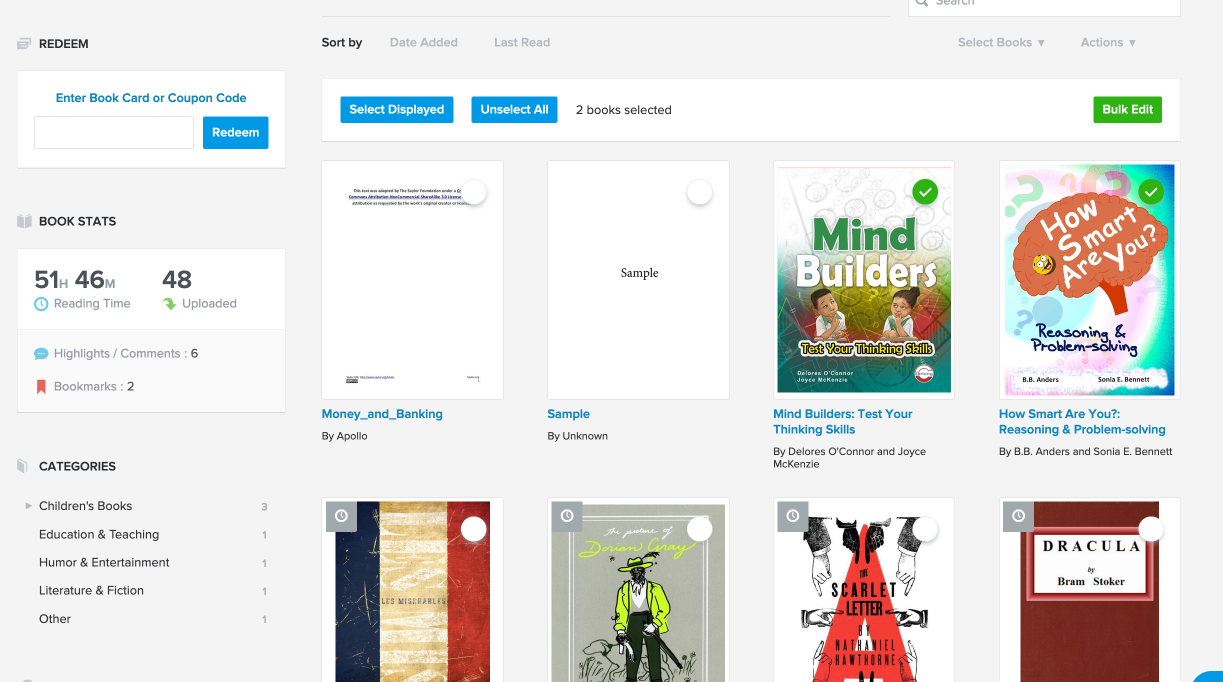Image resolution: width=1223 pixels, height=682 pixels.
Task: Click the Uploaded green arrow icon
Action: click(x=169, y=304)
